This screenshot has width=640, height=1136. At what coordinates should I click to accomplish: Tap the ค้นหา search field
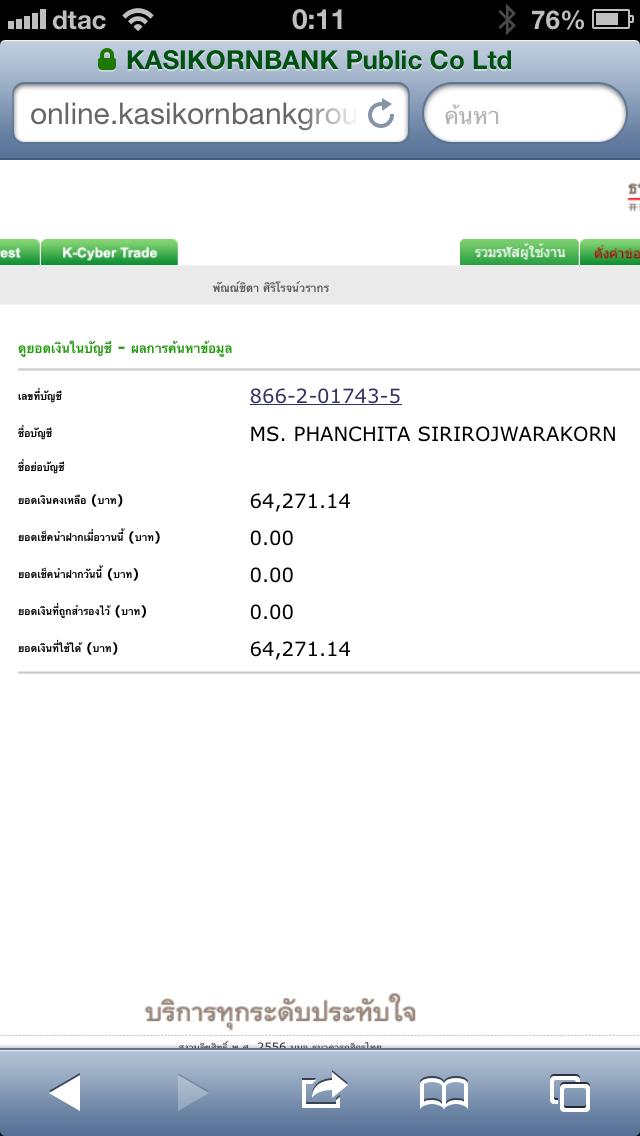(x=525, y=114)
